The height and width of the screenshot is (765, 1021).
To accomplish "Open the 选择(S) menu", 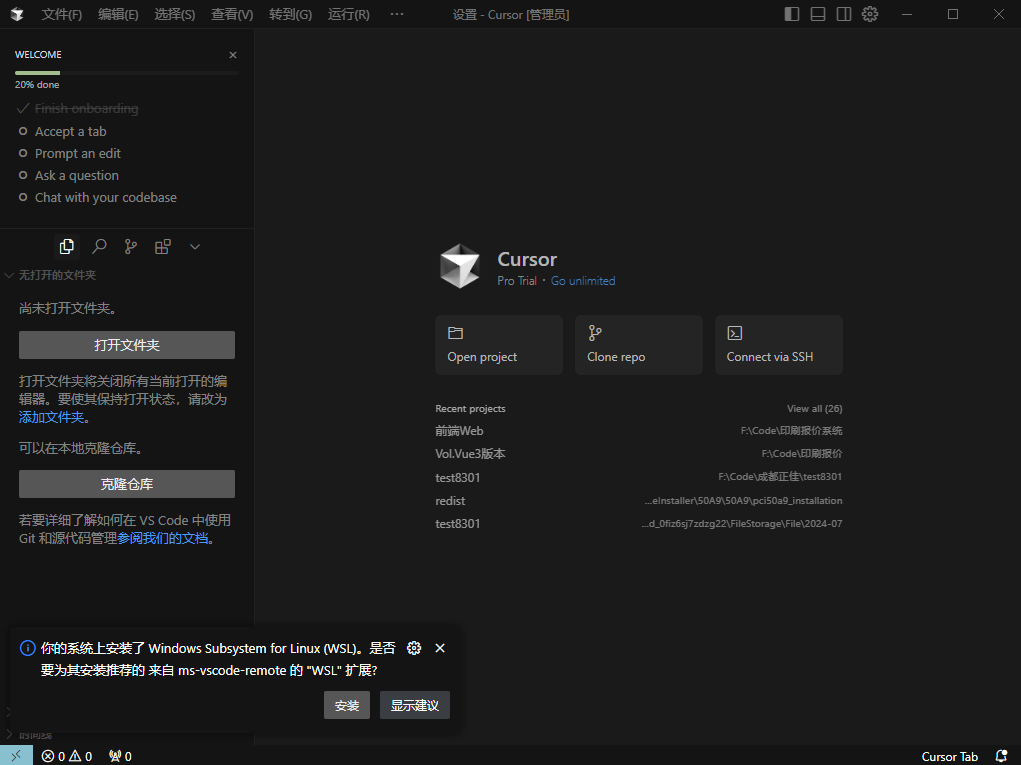I will click(175, 14).
